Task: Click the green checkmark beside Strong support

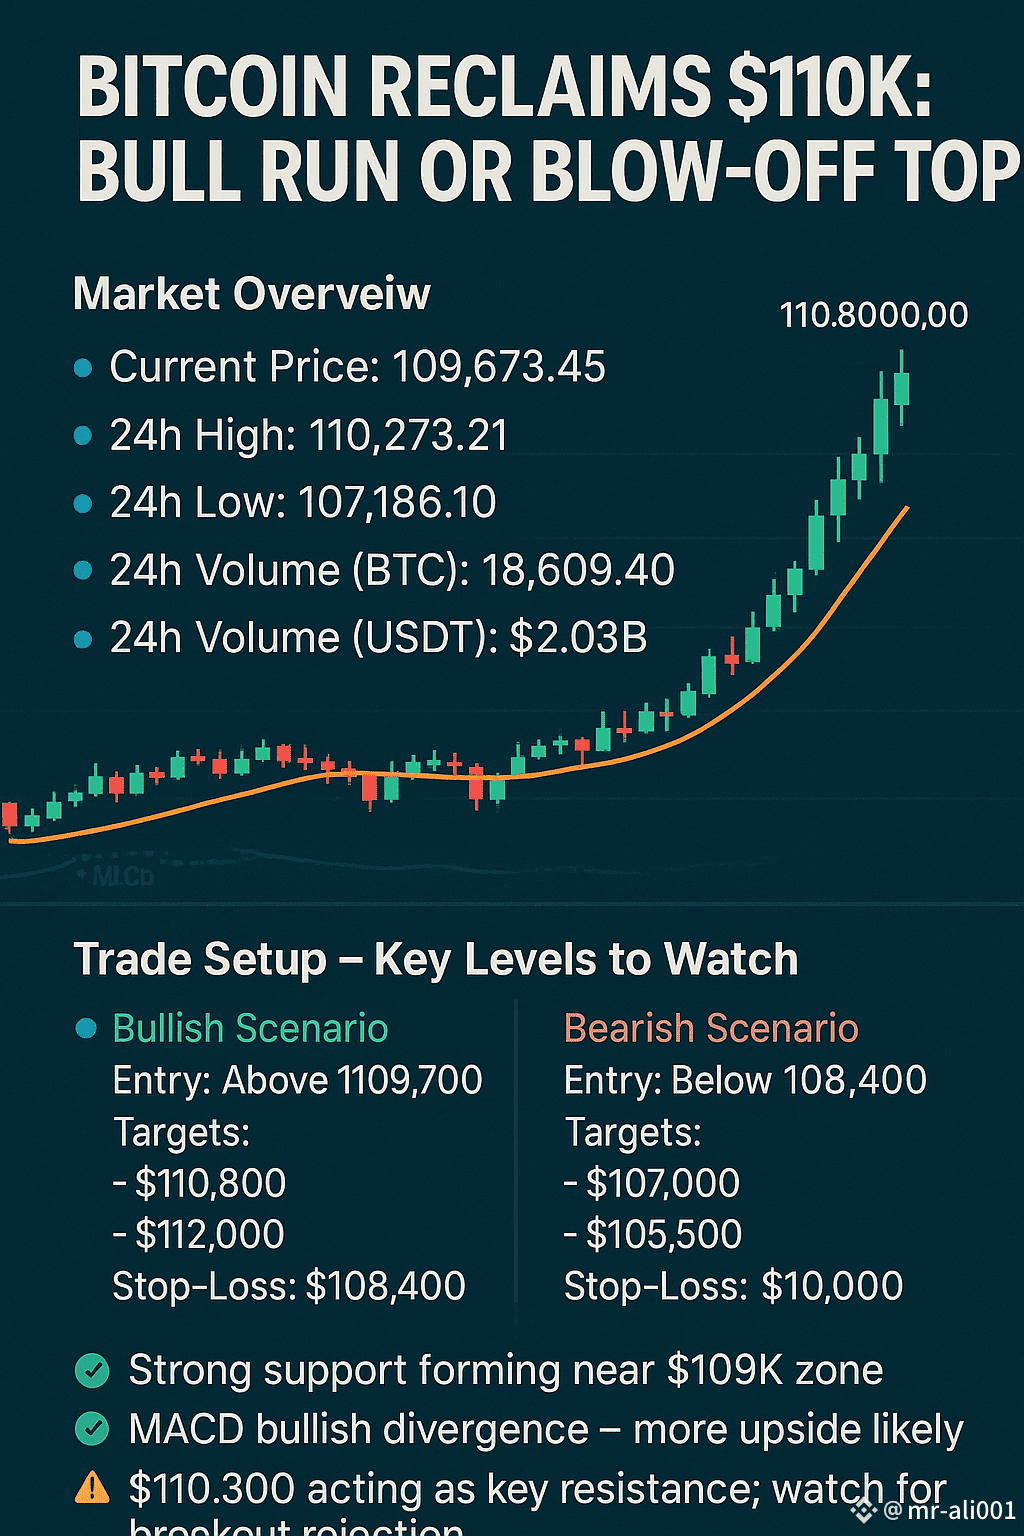Action: coord(93,1370)
